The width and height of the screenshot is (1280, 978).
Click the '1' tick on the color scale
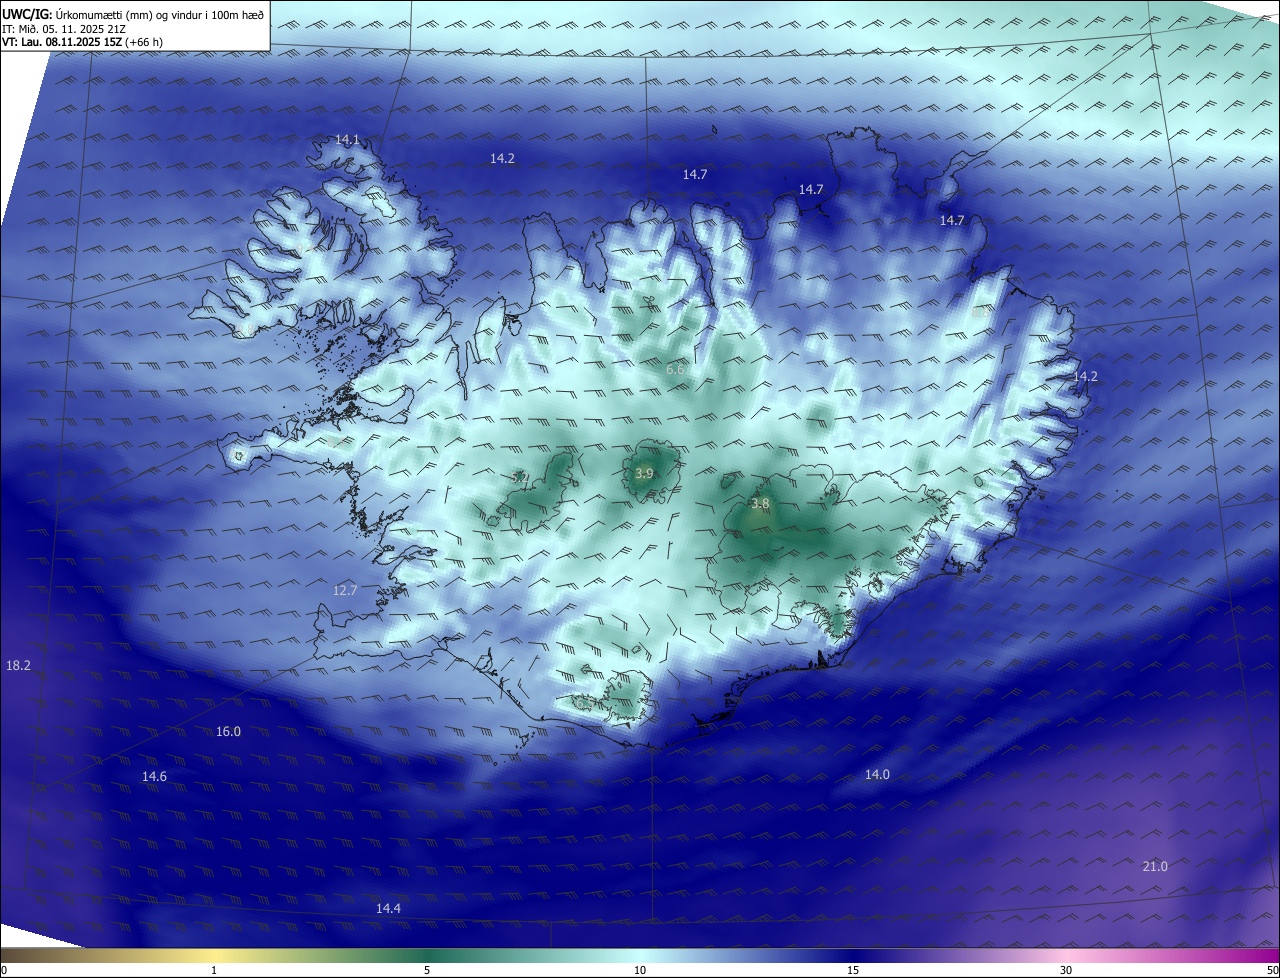tap(214, 970)
